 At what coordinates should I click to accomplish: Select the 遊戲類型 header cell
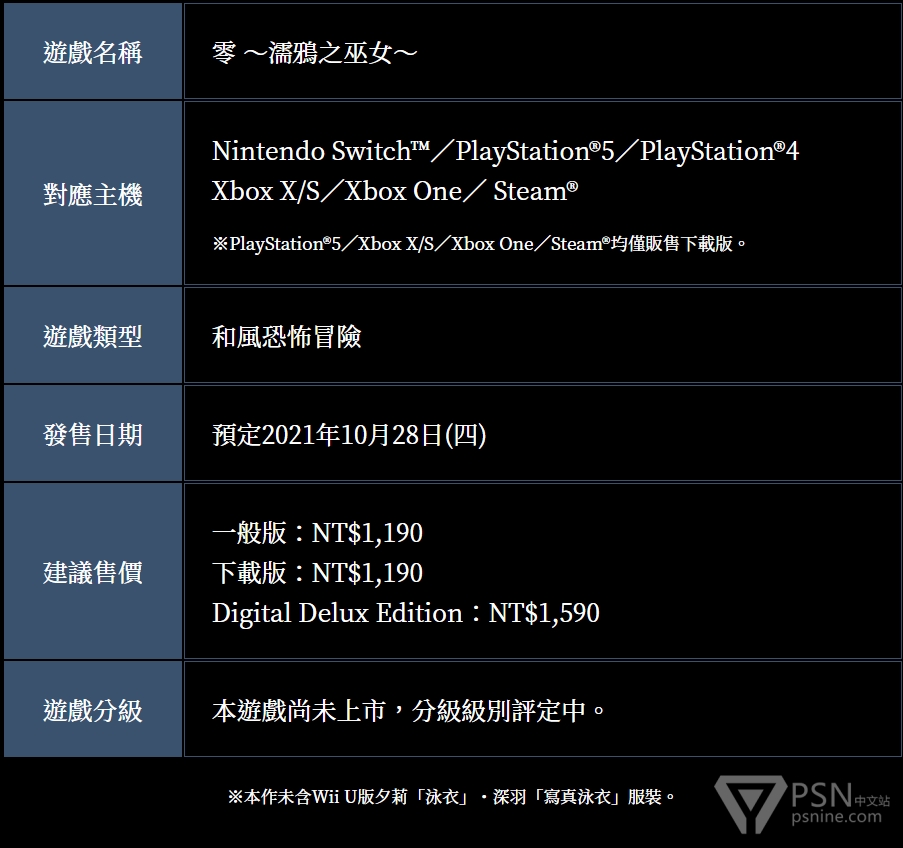[93, 336]
